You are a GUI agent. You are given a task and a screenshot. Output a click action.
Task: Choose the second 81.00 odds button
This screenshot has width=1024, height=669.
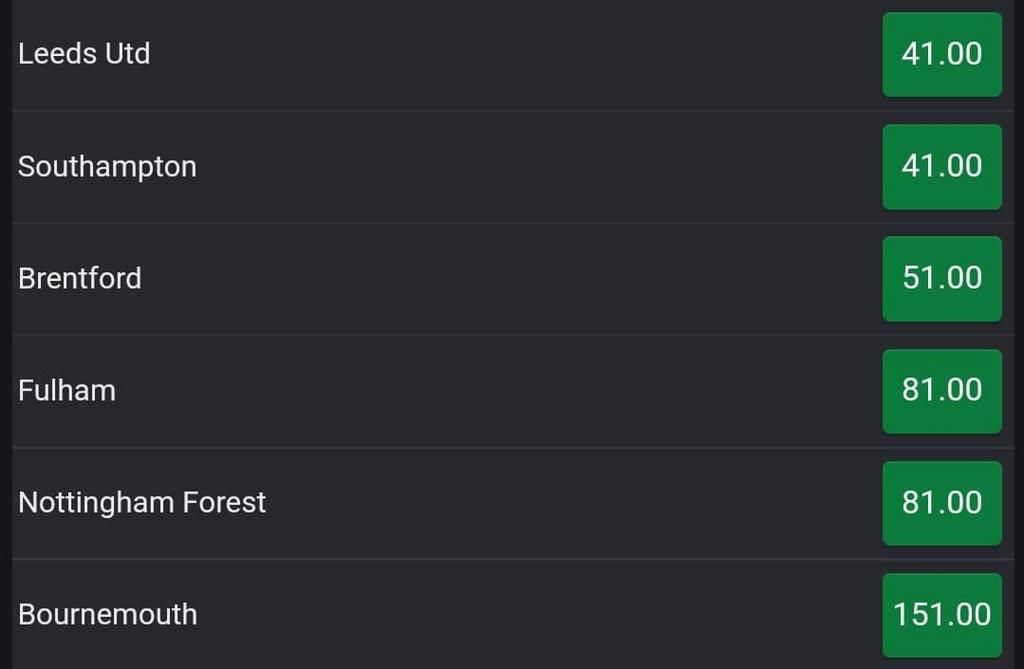coord(941,503)
